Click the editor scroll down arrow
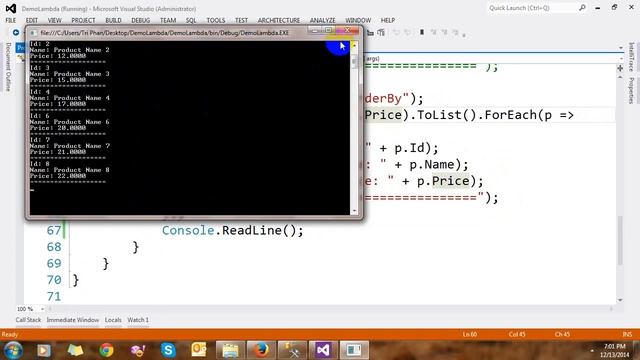 [620, 300]
